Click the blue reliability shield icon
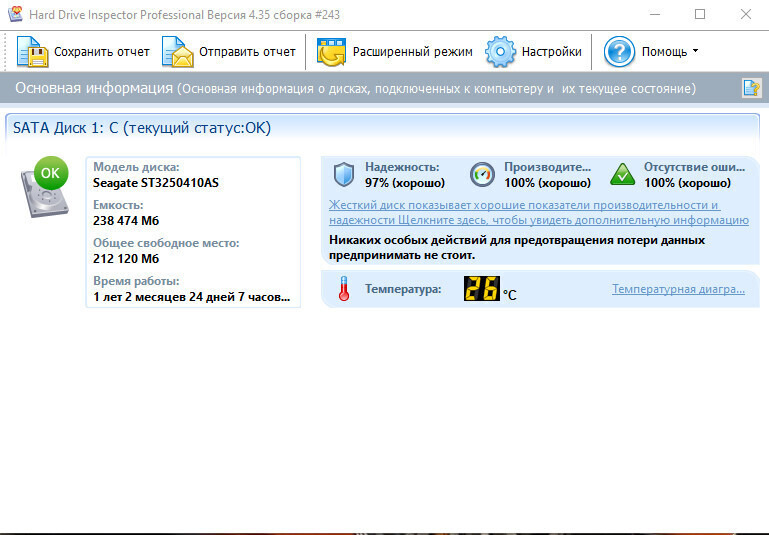The height and width of the screenshot is (535, 769). [x=344, y=175]
